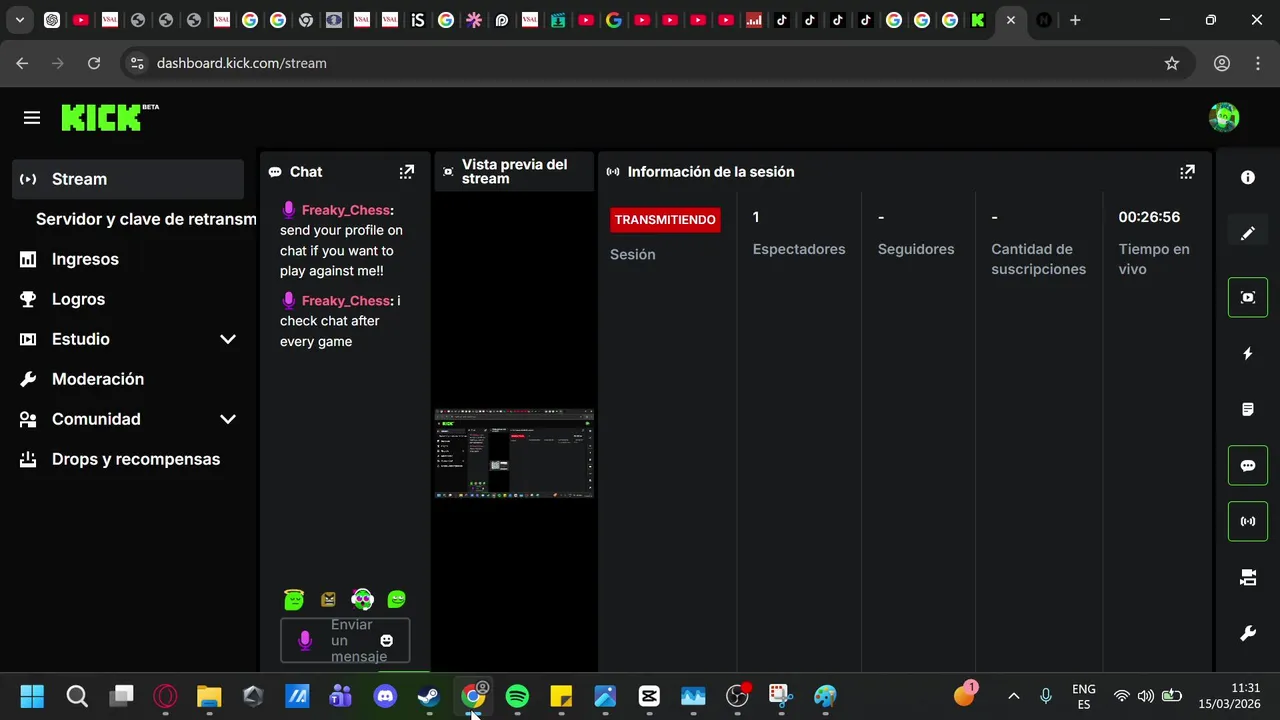Open Spotify from the taskbar
1280x720 pixels.
[x=517, y=696]
